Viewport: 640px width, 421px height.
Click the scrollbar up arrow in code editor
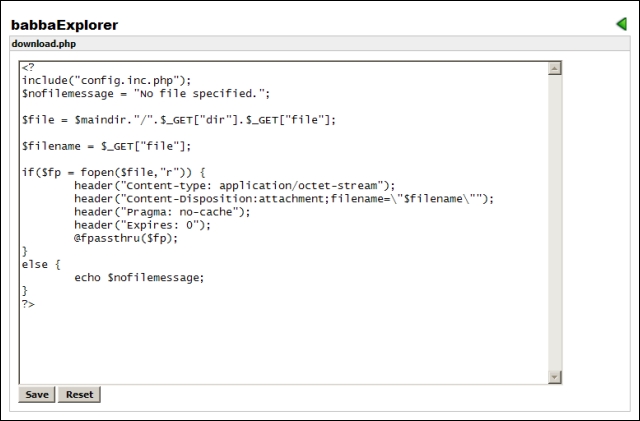tap(555, 68)
